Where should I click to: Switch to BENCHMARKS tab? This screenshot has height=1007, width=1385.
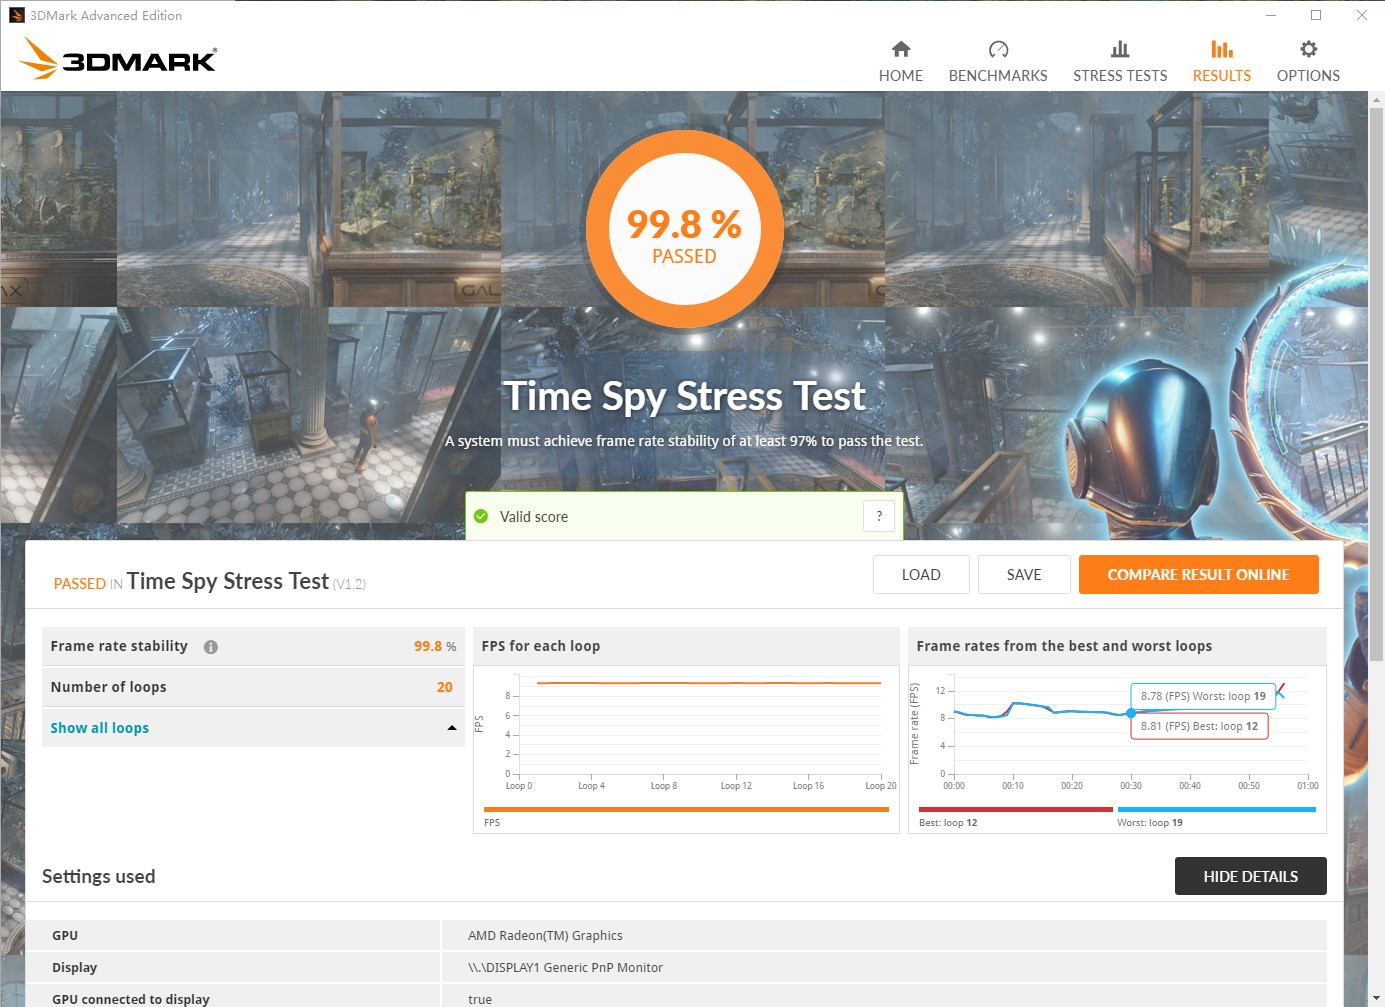(x=998, y=76)
